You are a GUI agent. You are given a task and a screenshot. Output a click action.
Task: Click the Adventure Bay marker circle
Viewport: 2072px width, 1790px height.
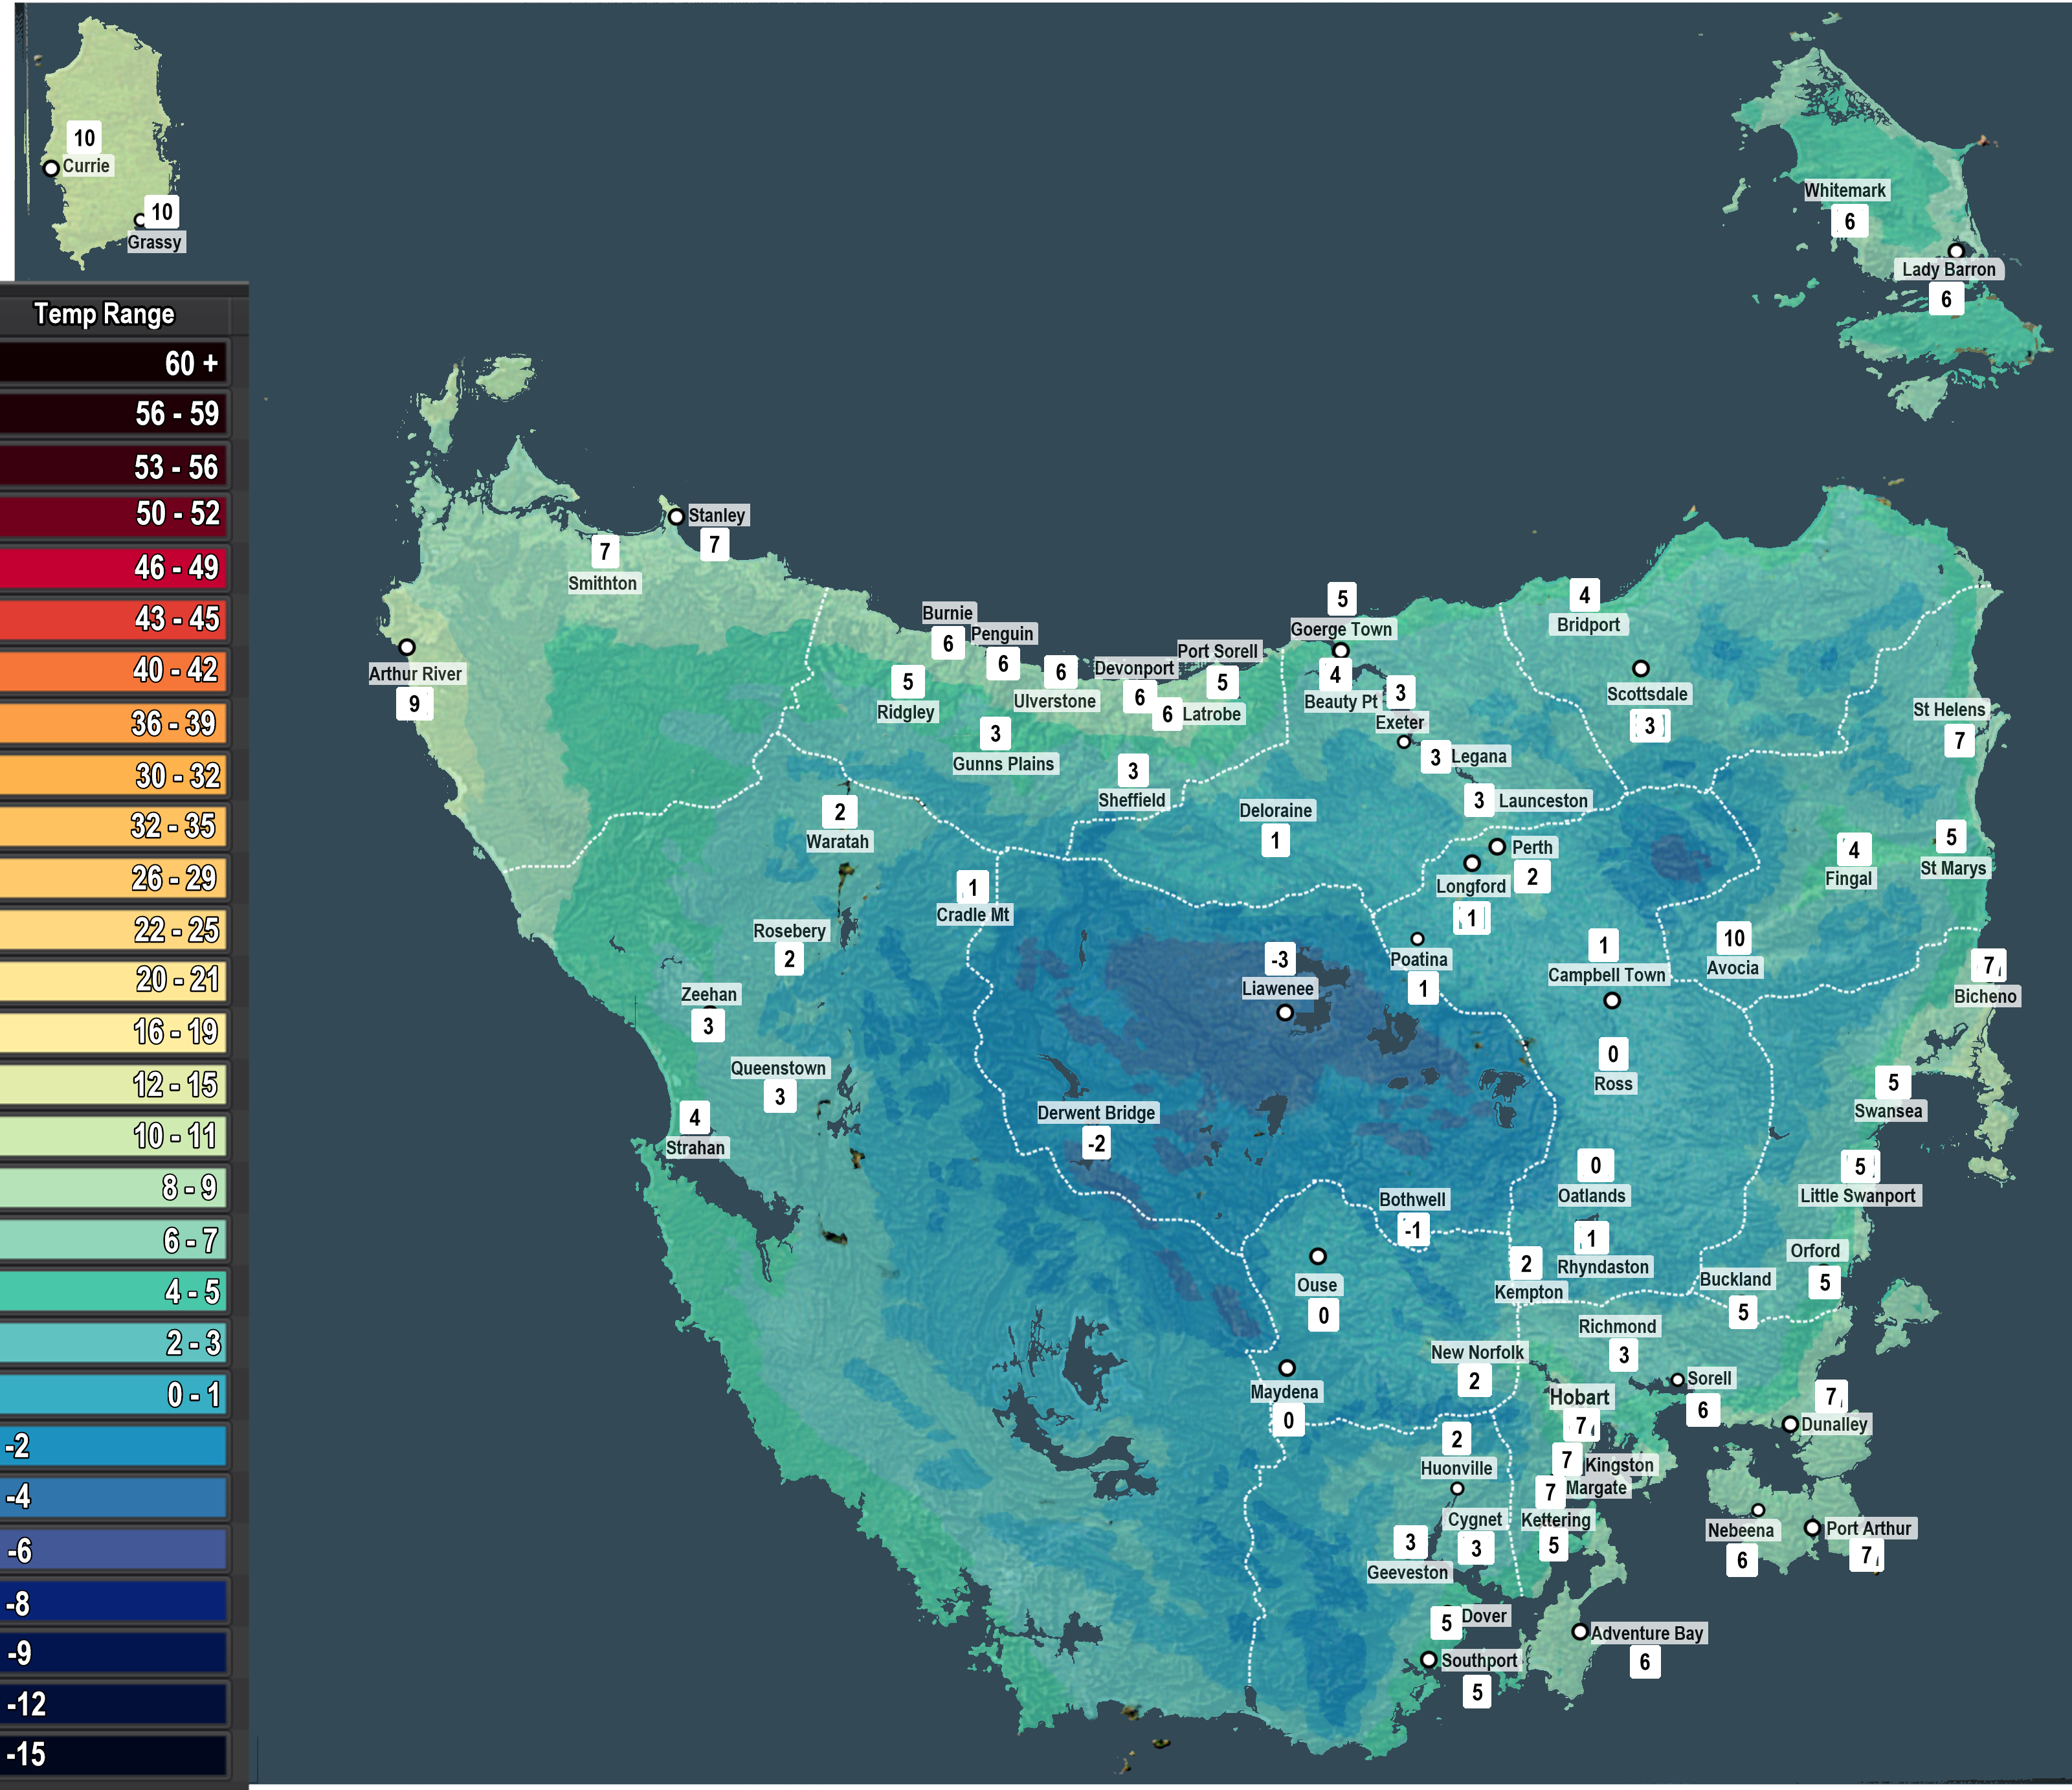1580,1632
